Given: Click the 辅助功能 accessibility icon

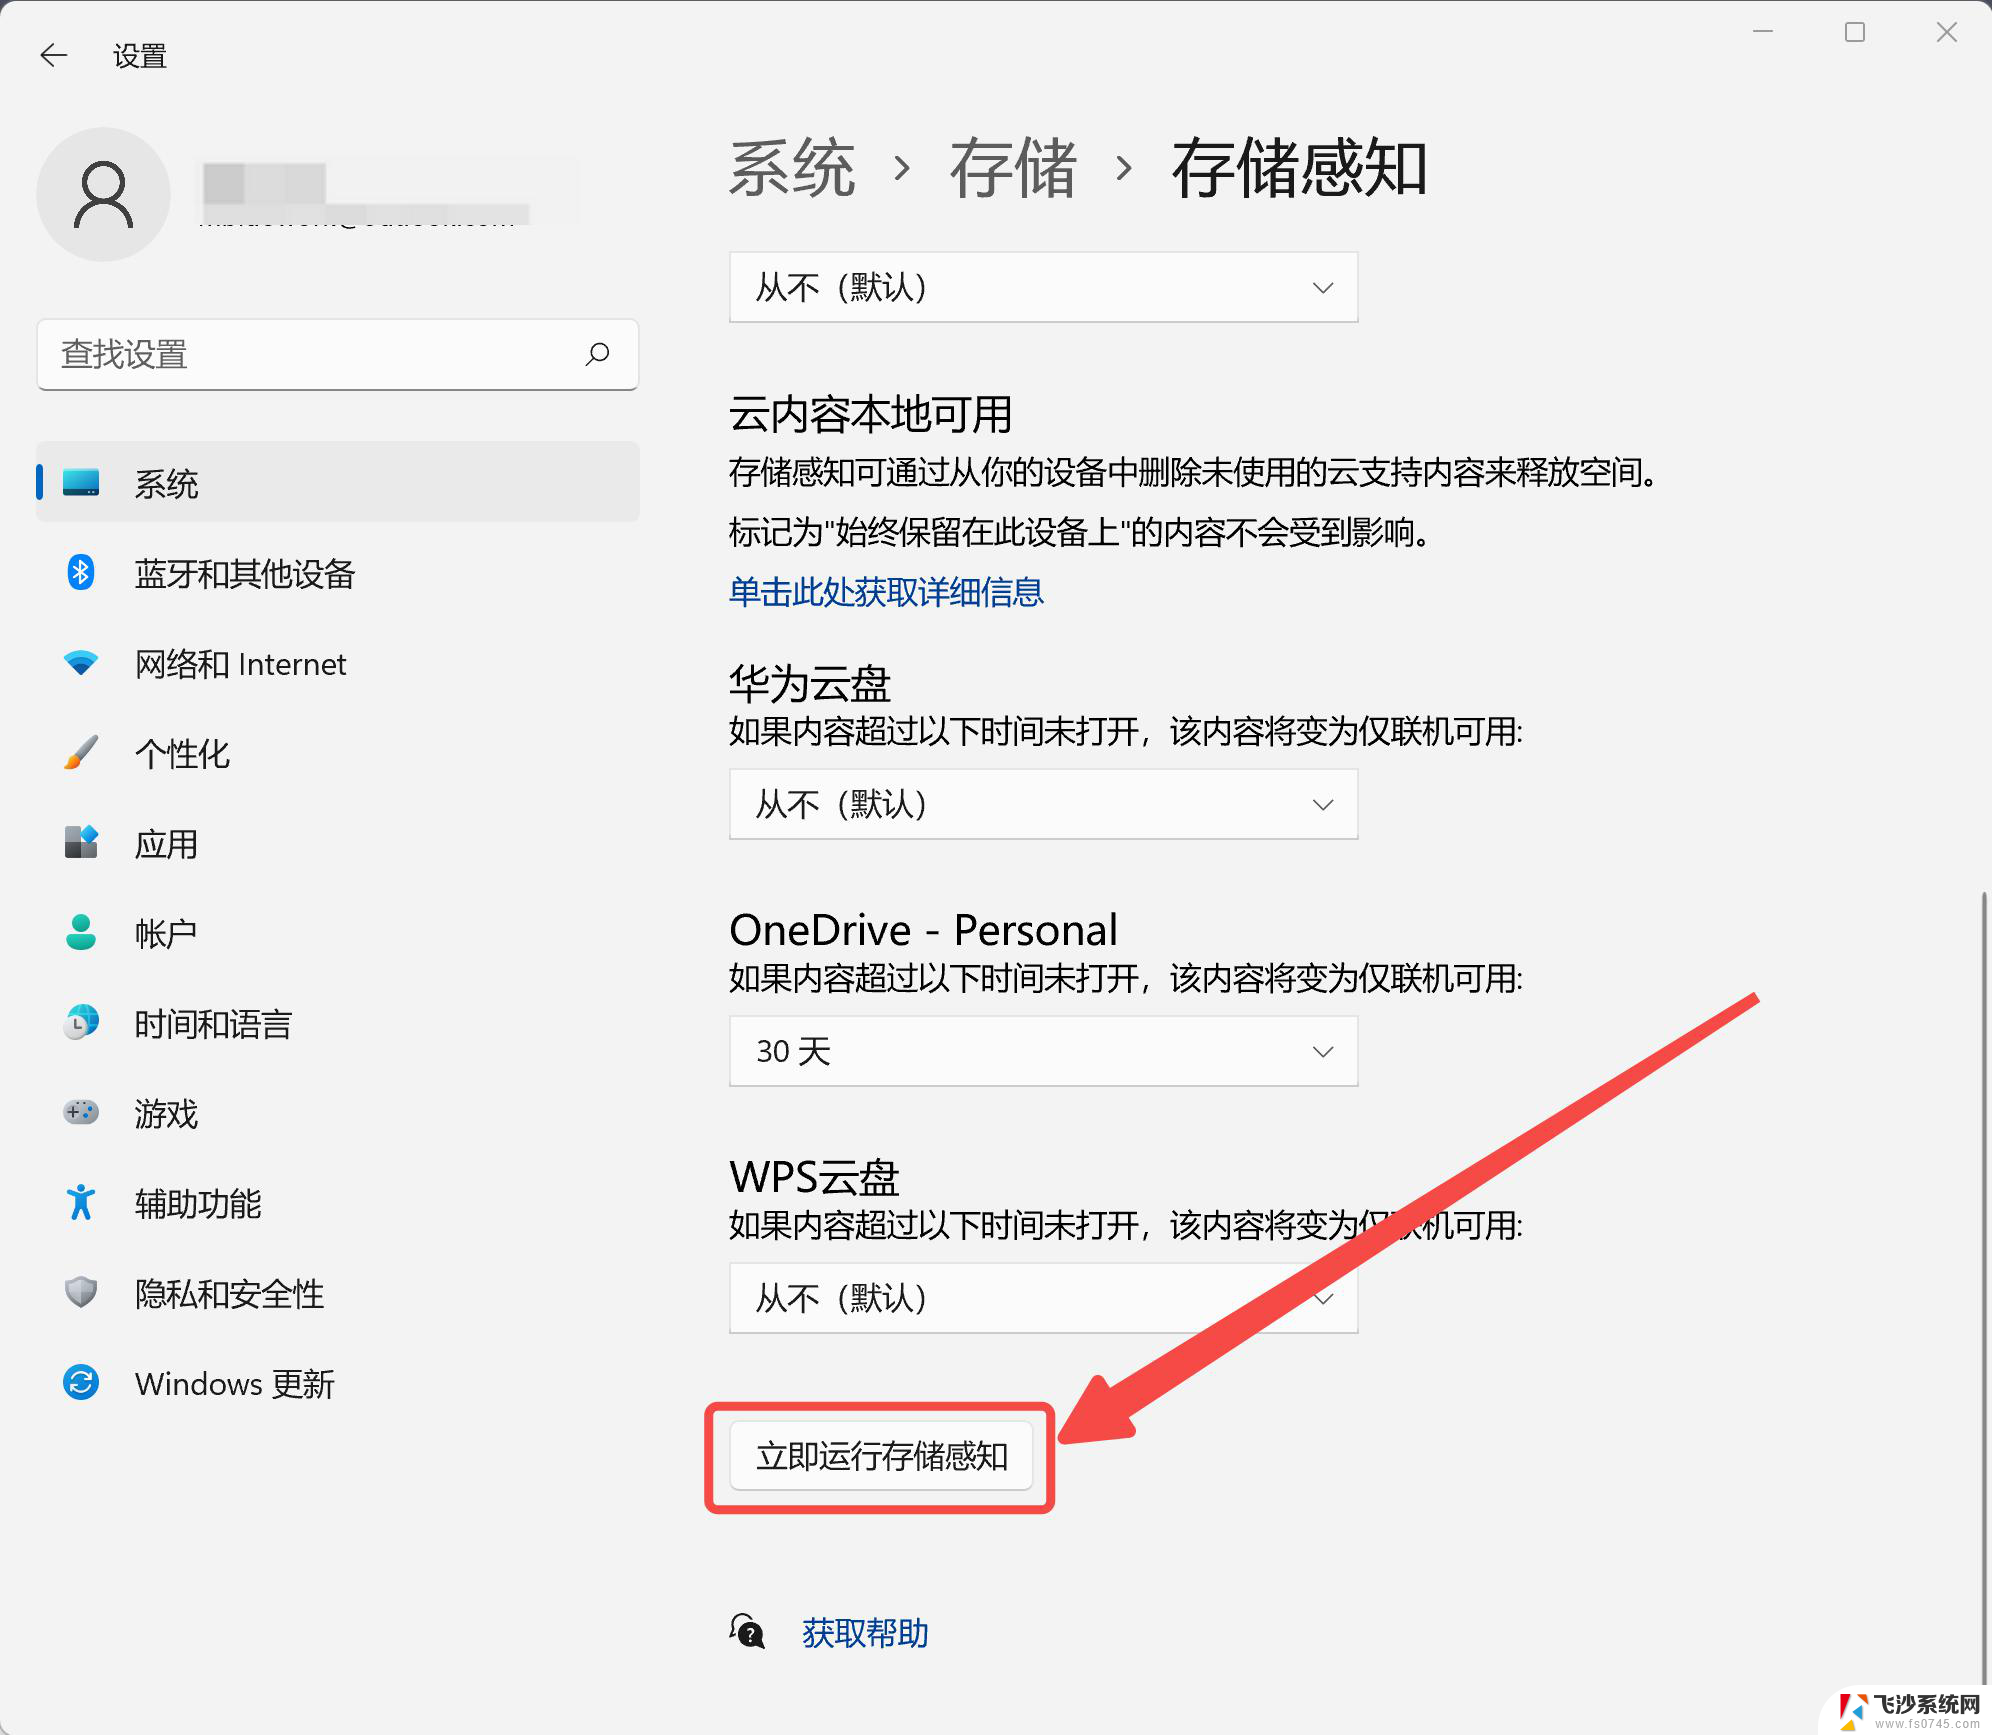Looking at the screenshot, I should (81, 1202).
